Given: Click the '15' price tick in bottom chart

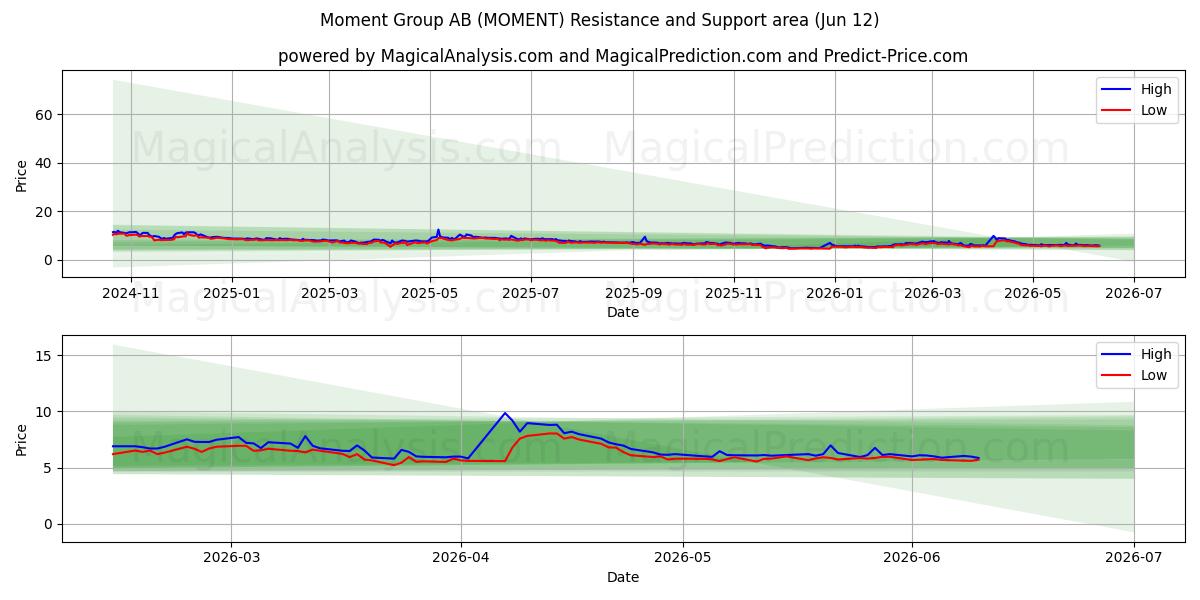Looking at the screenshot, I should pos(44,355).
